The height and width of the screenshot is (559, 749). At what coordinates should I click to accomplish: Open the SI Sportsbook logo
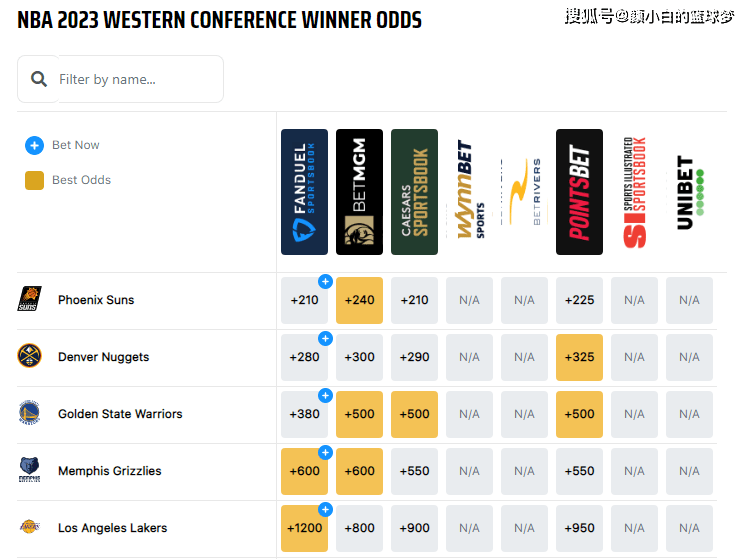634,192
